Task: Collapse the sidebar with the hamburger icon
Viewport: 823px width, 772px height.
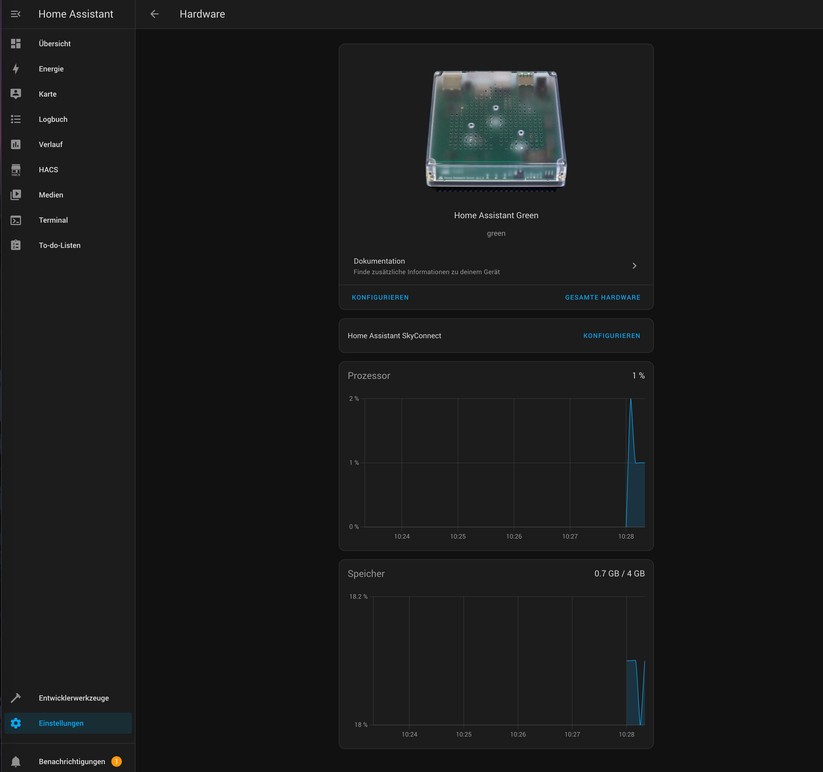Action: click(15, 14)
